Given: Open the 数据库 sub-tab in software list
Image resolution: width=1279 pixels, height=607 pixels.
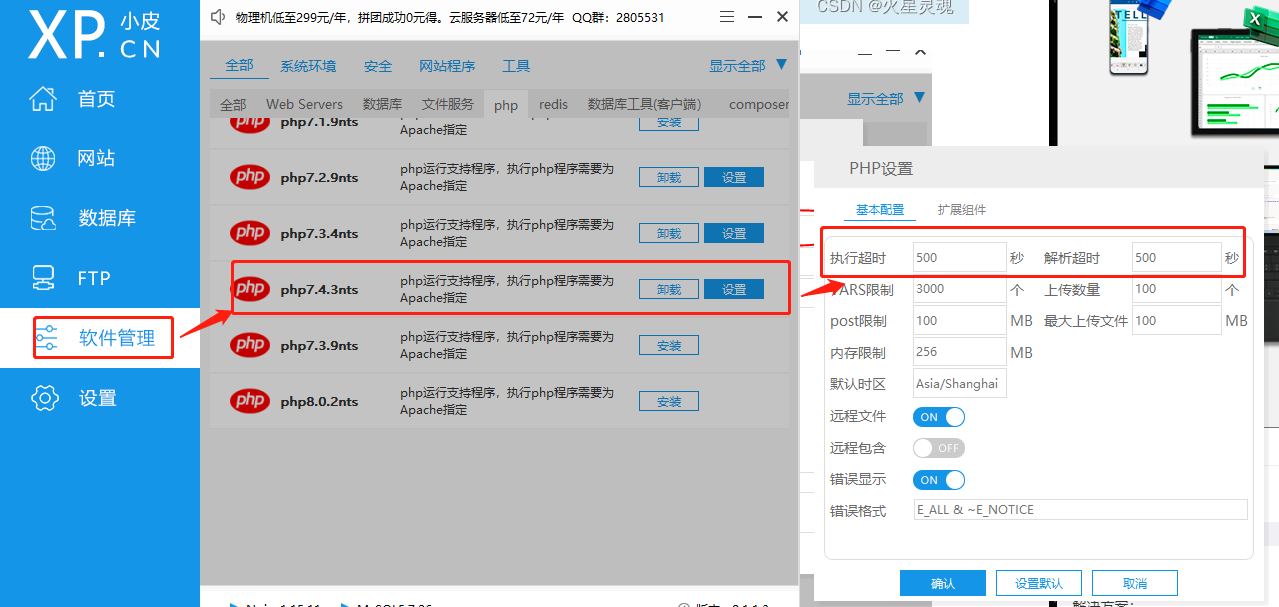Looking at the screenshot, I should [x=382, y=104].
